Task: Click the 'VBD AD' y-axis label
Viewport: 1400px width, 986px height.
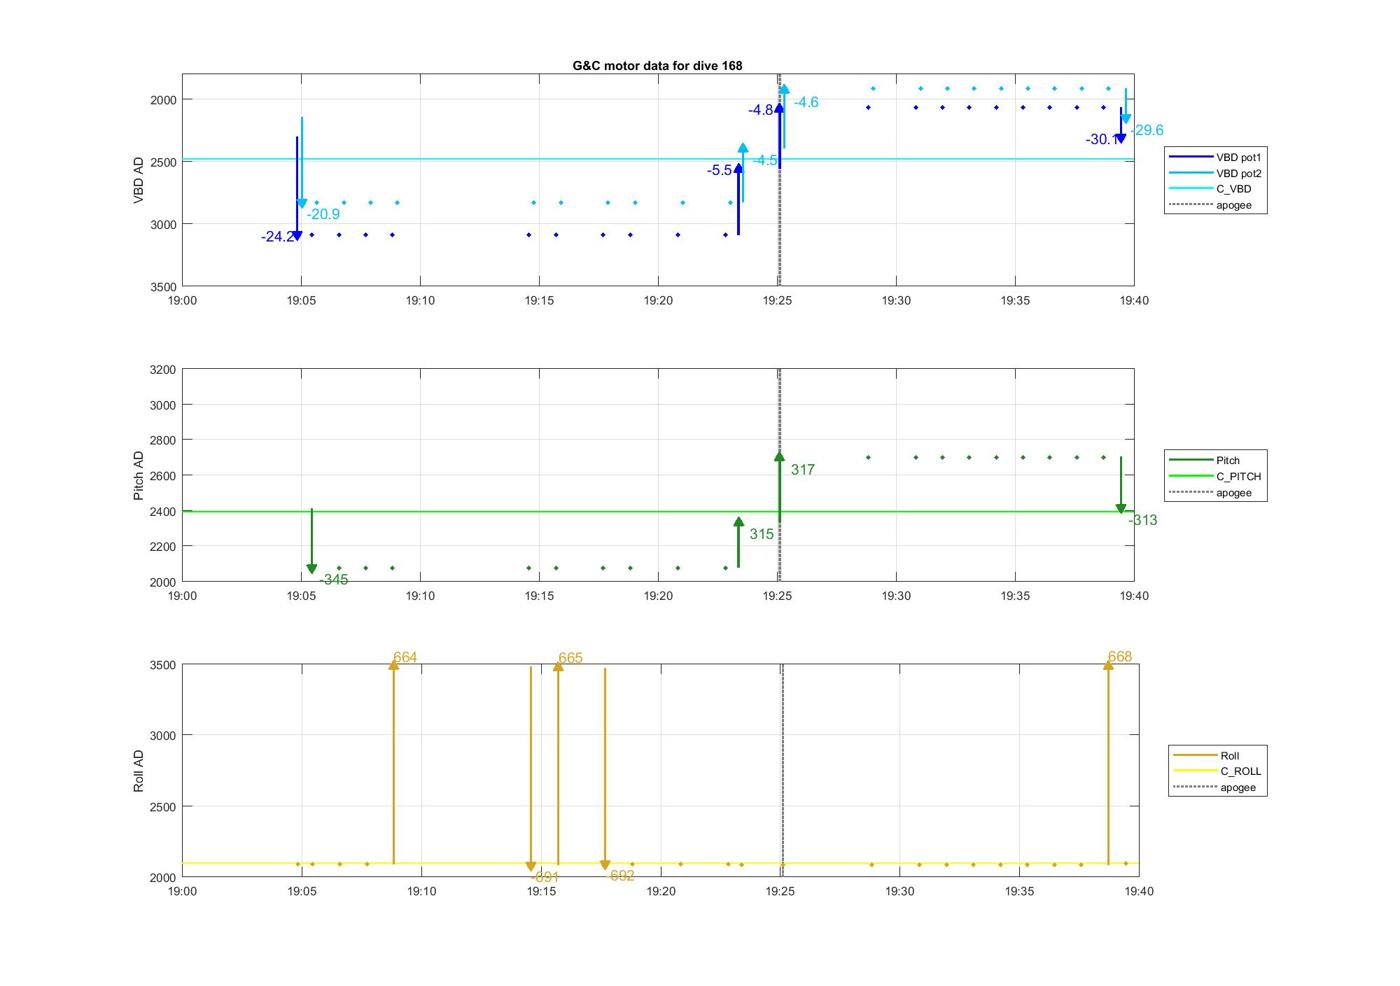Action: pyautogui.click(x=139, y=180)
